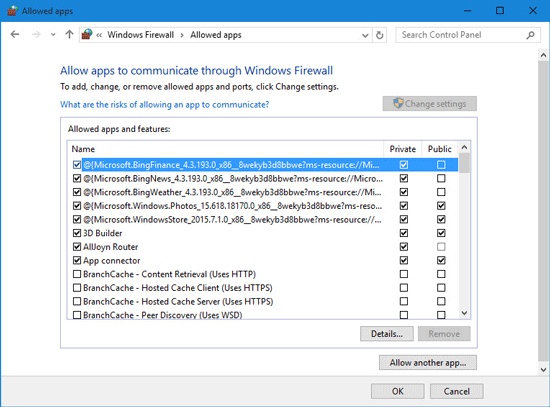Focus the Search Control Panel field
550x407 pixels.
[467, 35]
